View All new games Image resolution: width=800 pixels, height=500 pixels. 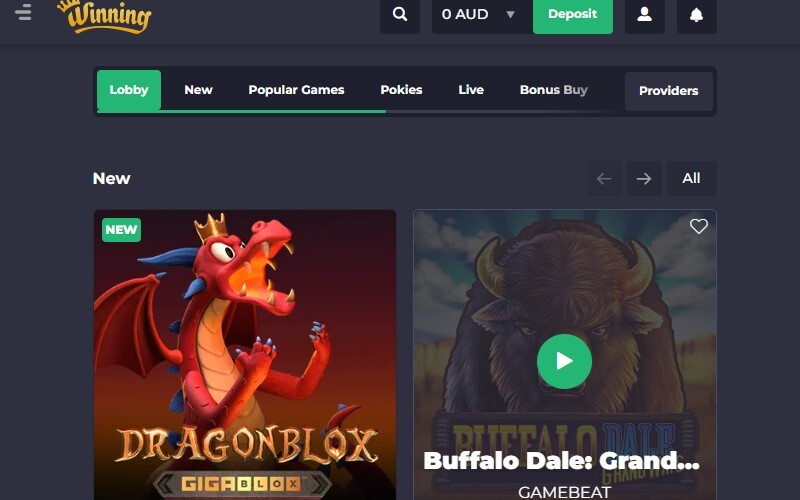[x=692, y=179]
